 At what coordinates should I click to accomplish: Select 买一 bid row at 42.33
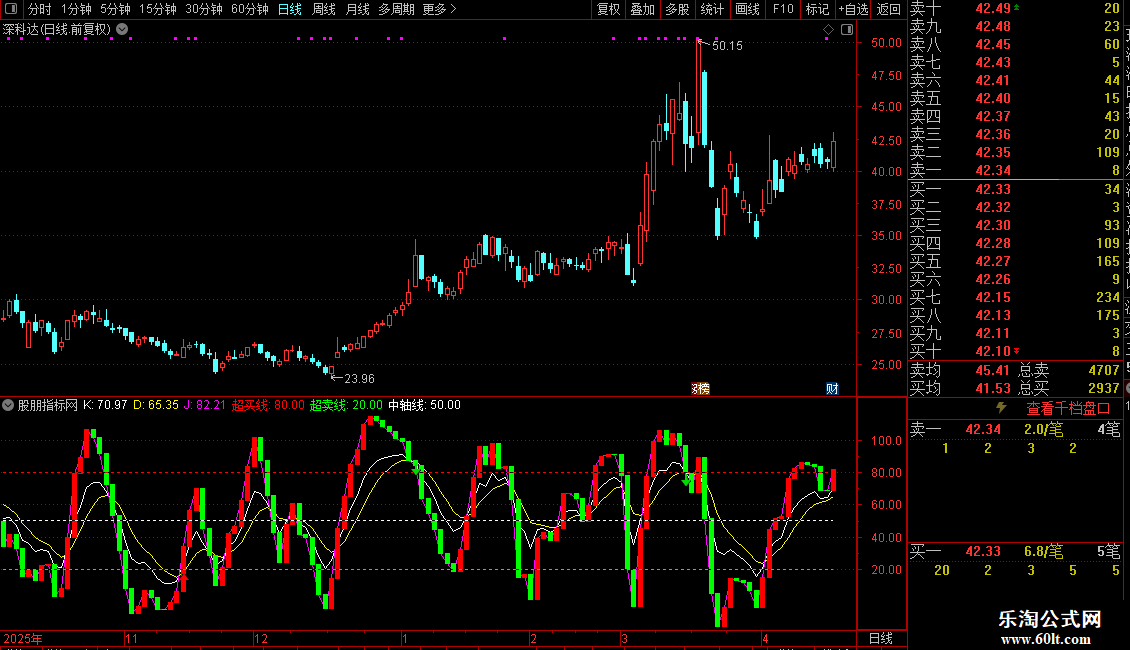tap(1015, 189)
